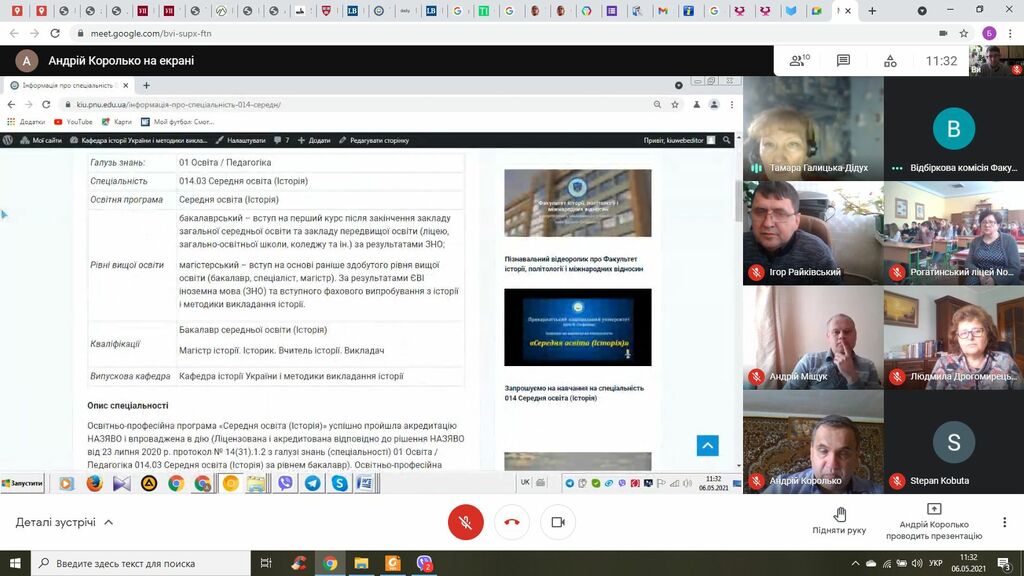Image resolution: width=1024 pixels, height=576 pixels.
Task: Open the Chrome three-dot browser menu
Action: 1011,33
